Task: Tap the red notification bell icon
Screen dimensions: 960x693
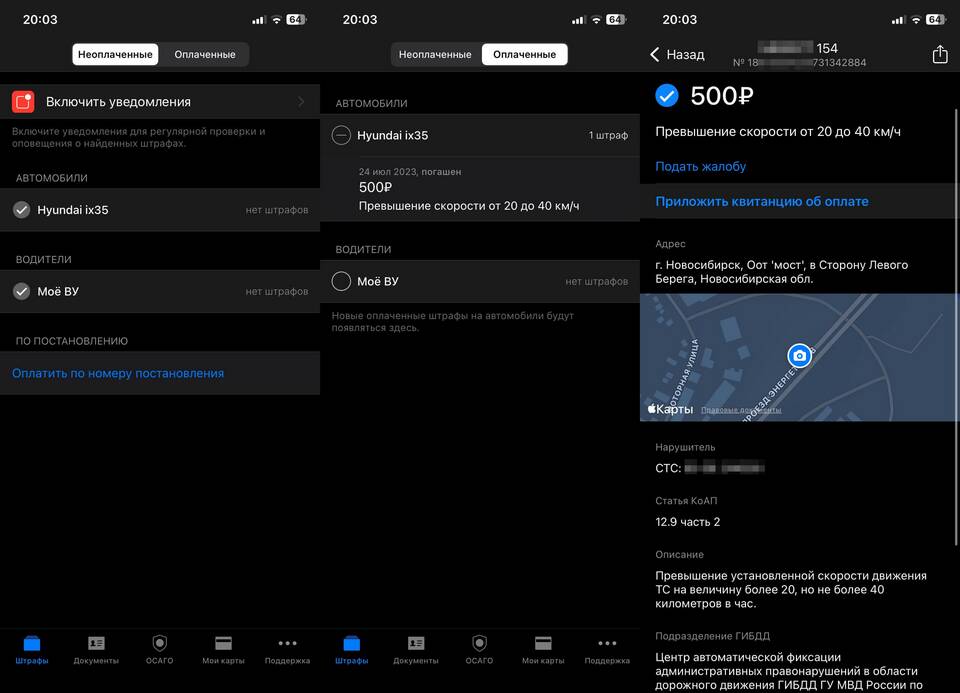Action: pyautogui.click(x=23, y=102)
